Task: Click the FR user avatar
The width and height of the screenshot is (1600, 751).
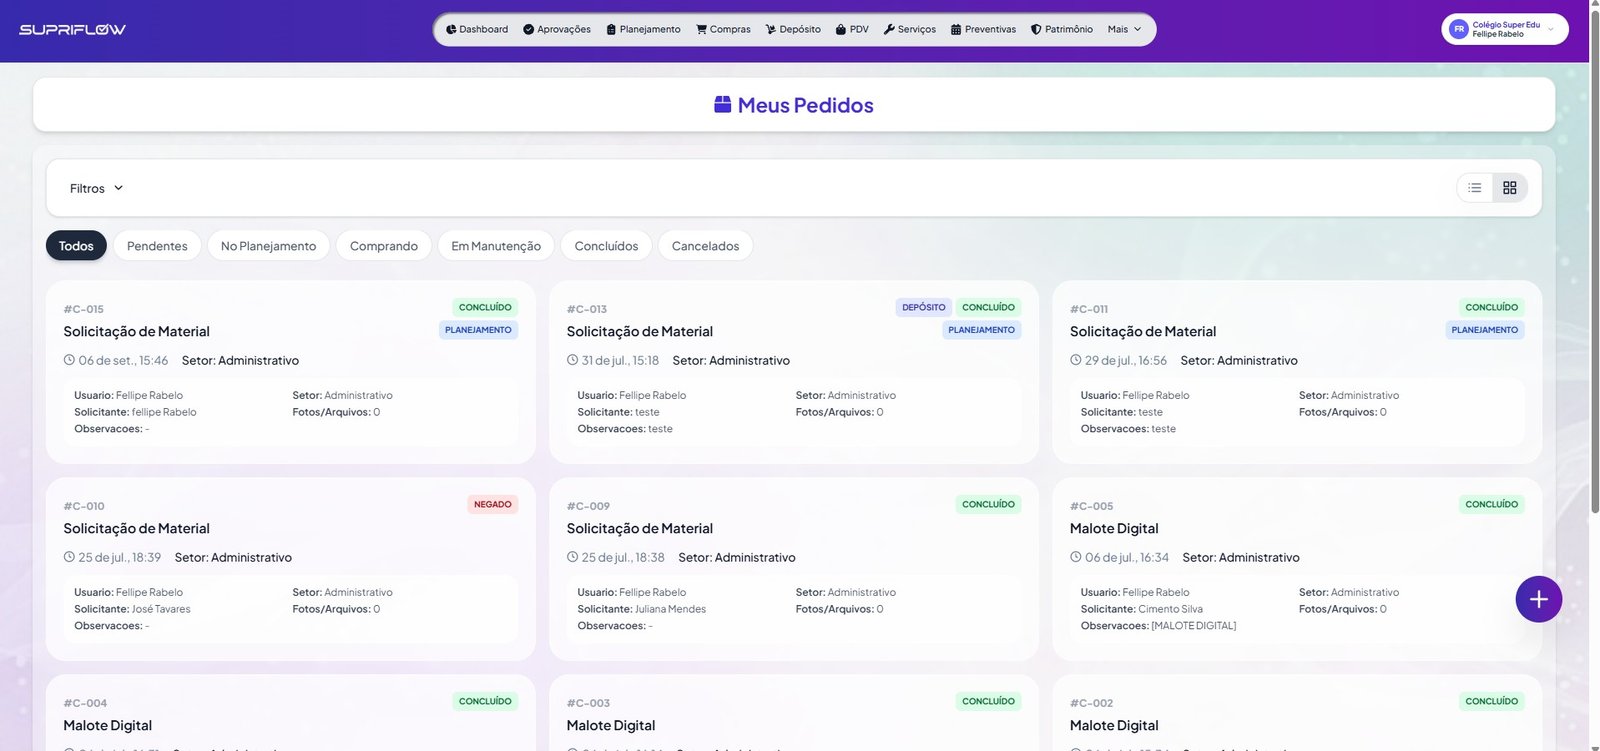Action: pyautogui.click(x=1459, y=30)
